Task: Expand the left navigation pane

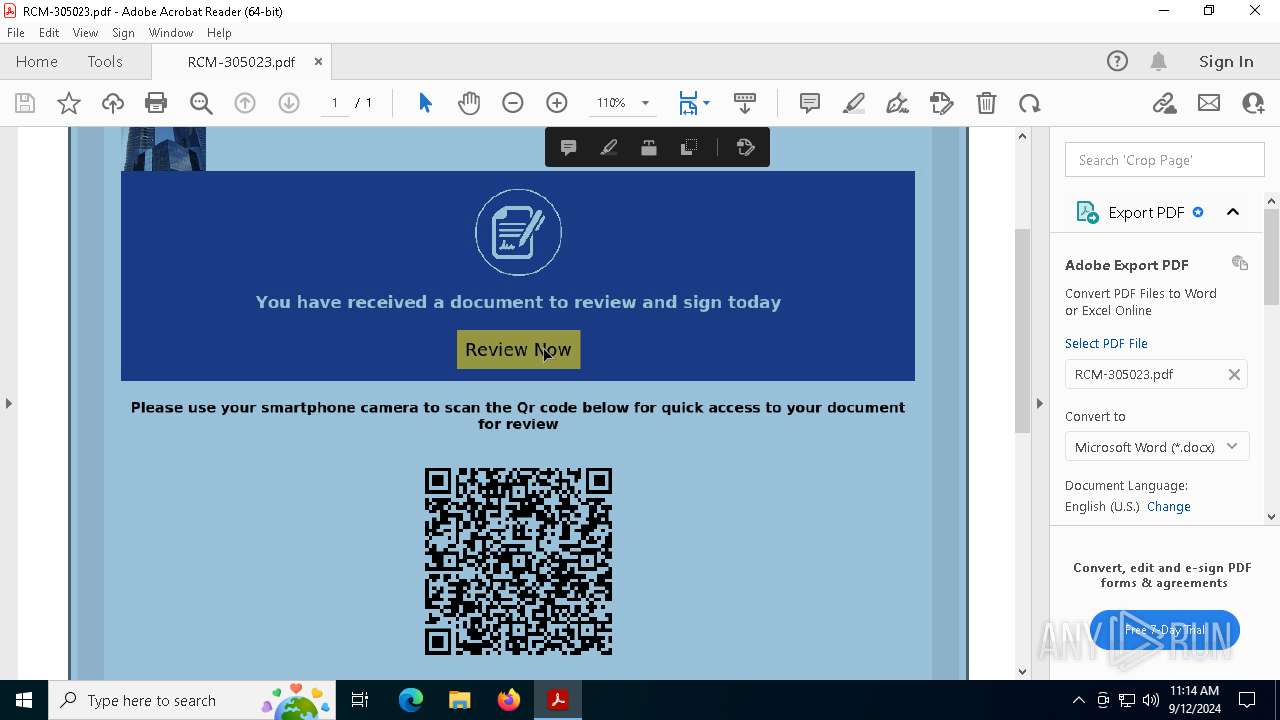Action: (8, 403)
